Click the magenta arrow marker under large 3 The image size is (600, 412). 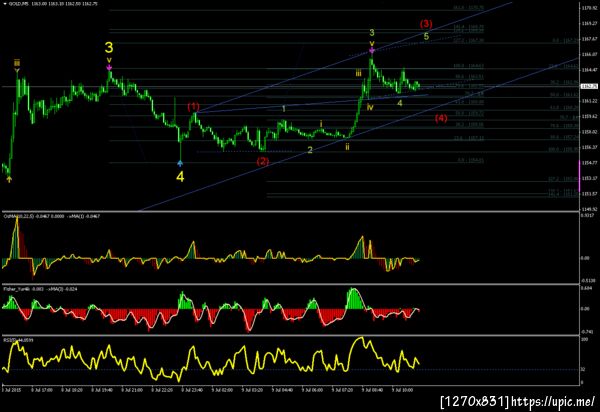click(109, 68)
